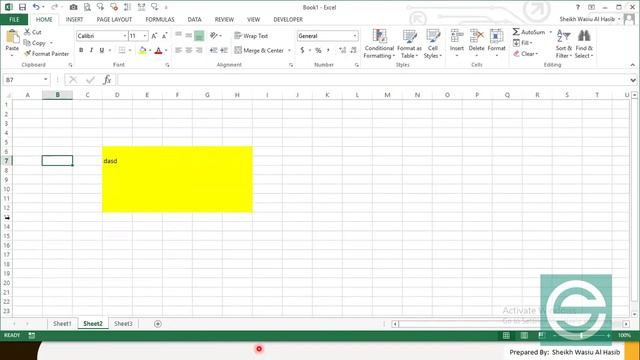Increase the font size

154,36
